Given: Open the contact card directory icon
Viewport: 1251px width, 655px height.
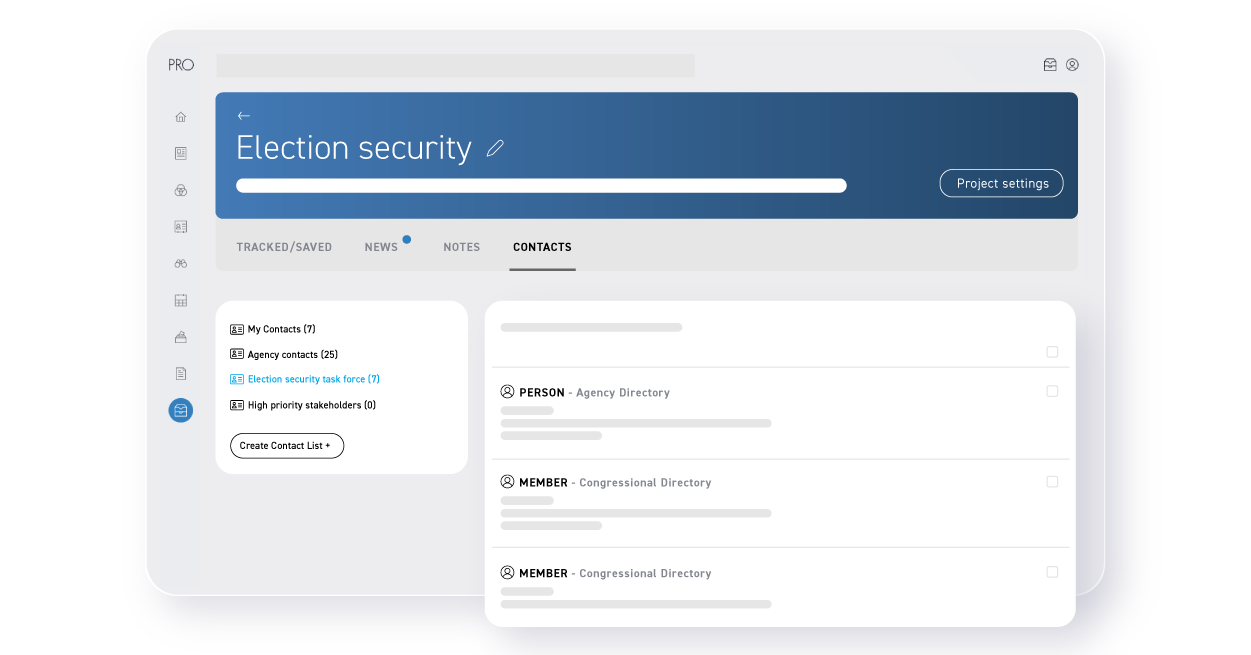Looking at the screenshot, I should pyautogui.click(x=180, y=226).
